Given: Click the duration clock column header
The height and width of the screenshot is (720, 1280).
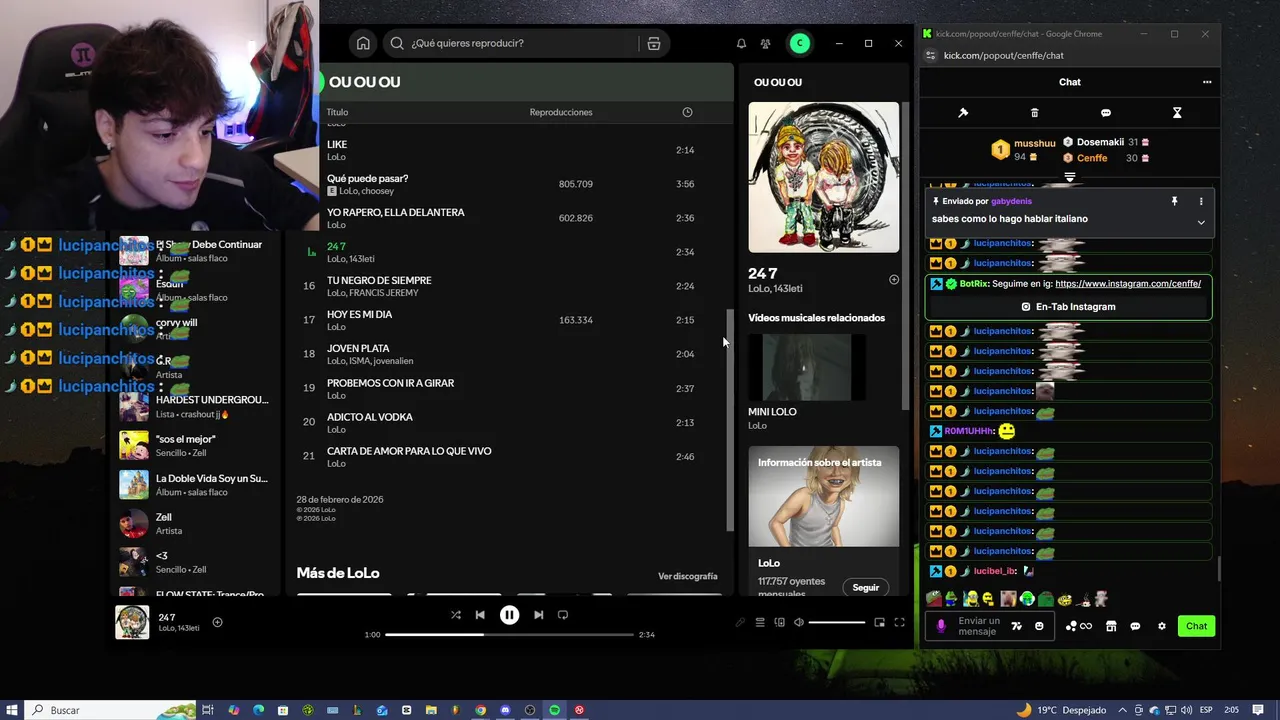Looking at the screenshot, I should [687, 112].
